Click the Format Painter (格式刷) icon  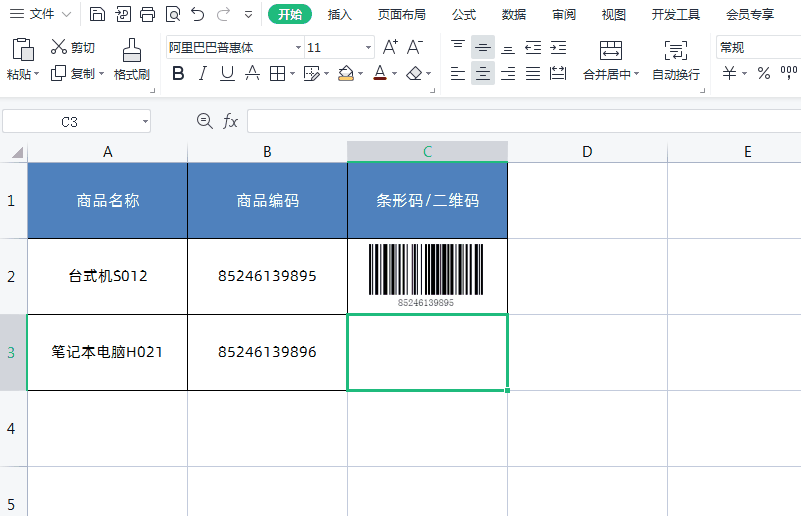coord(132,51)
